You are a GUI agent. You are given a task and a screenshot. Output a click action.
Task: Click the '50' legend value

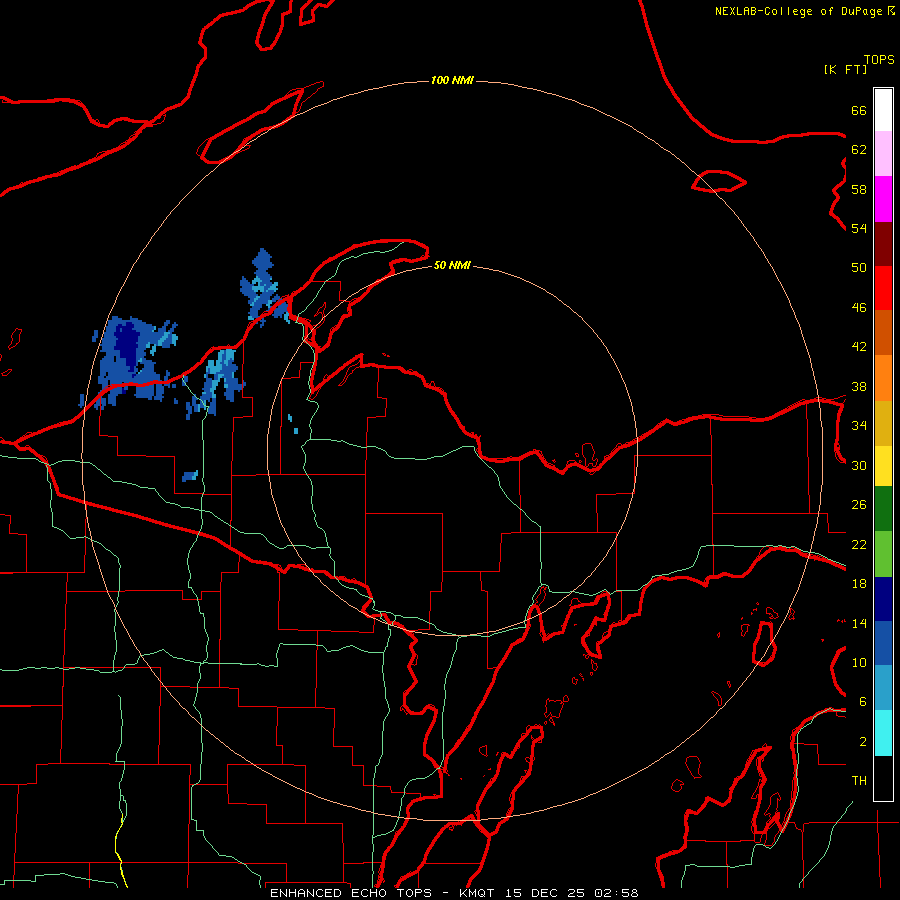(859, 268)
